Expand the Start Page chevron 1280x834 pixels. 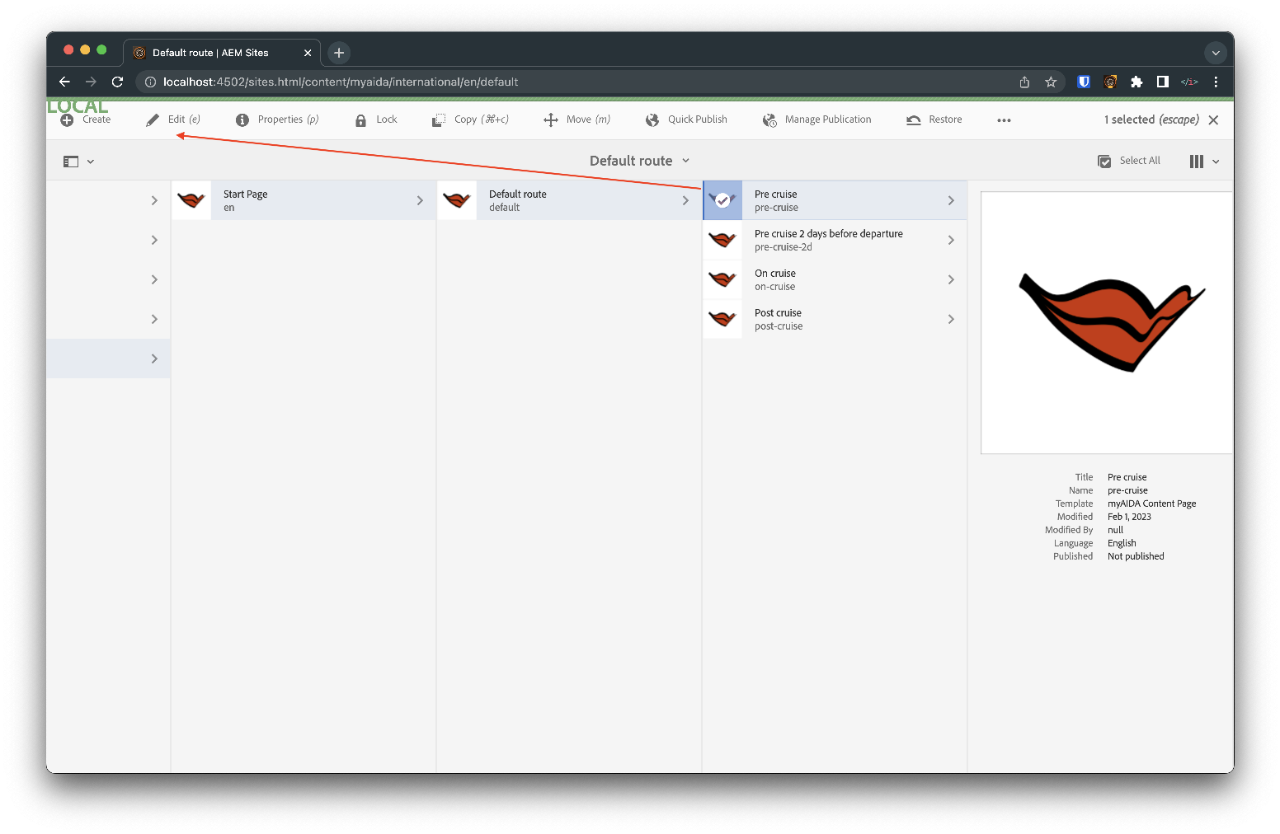click(420, 200)
